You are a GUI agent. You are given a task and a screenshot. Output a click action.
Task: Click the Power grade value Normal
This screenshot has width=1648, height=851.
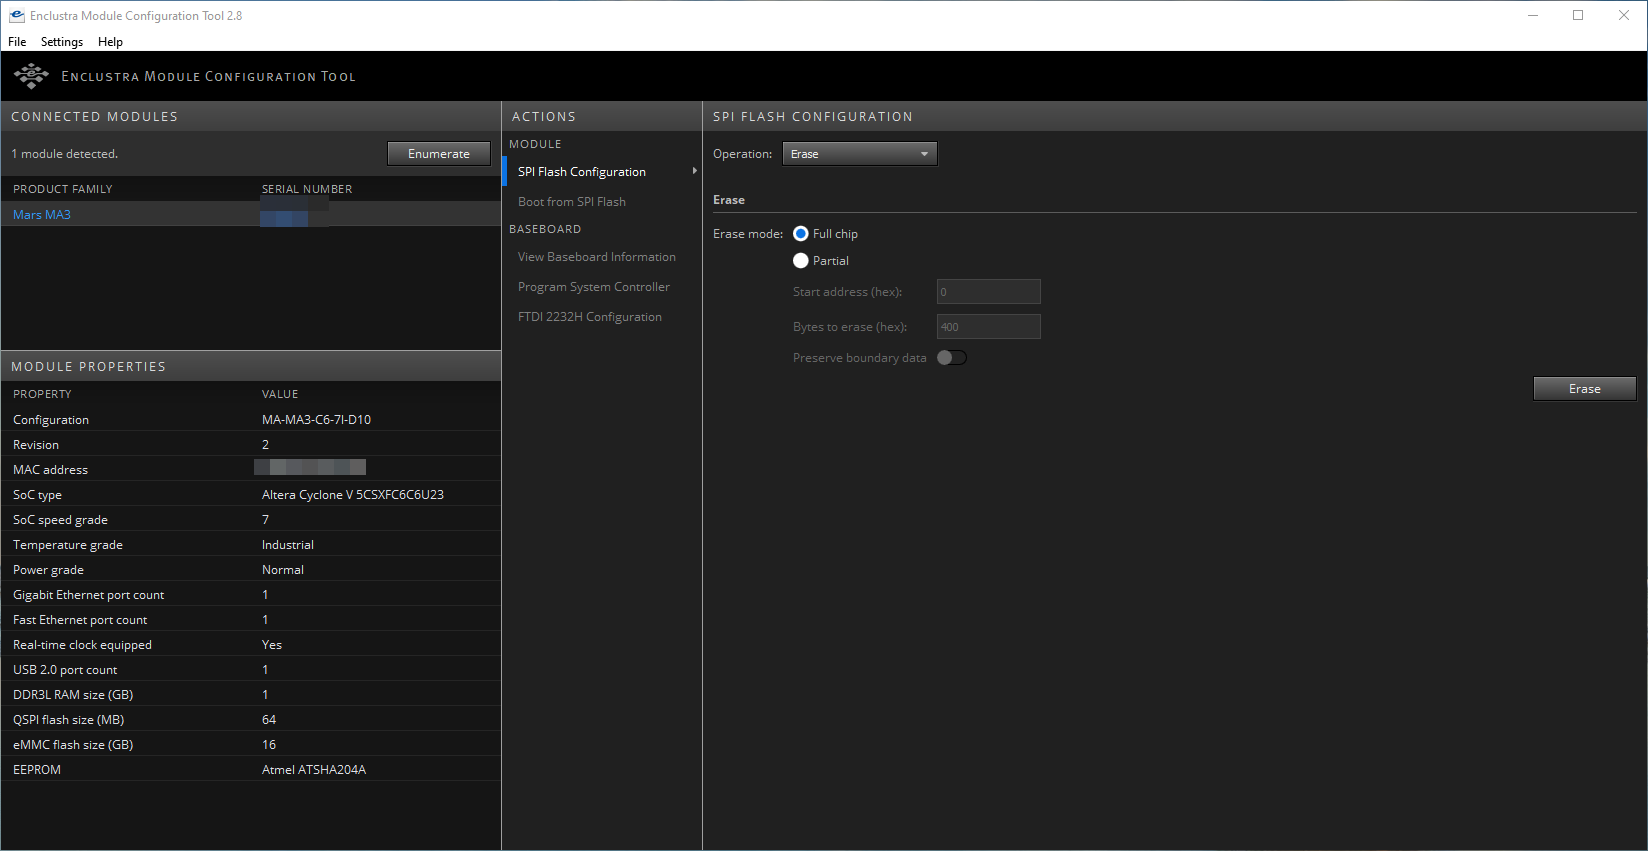[283, 570]
